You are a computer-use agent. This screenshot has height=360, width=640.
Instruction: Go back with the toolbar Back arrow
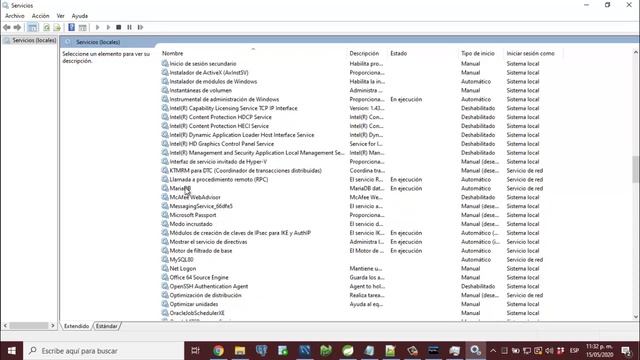pyautogui.click(x=7, y=27)
